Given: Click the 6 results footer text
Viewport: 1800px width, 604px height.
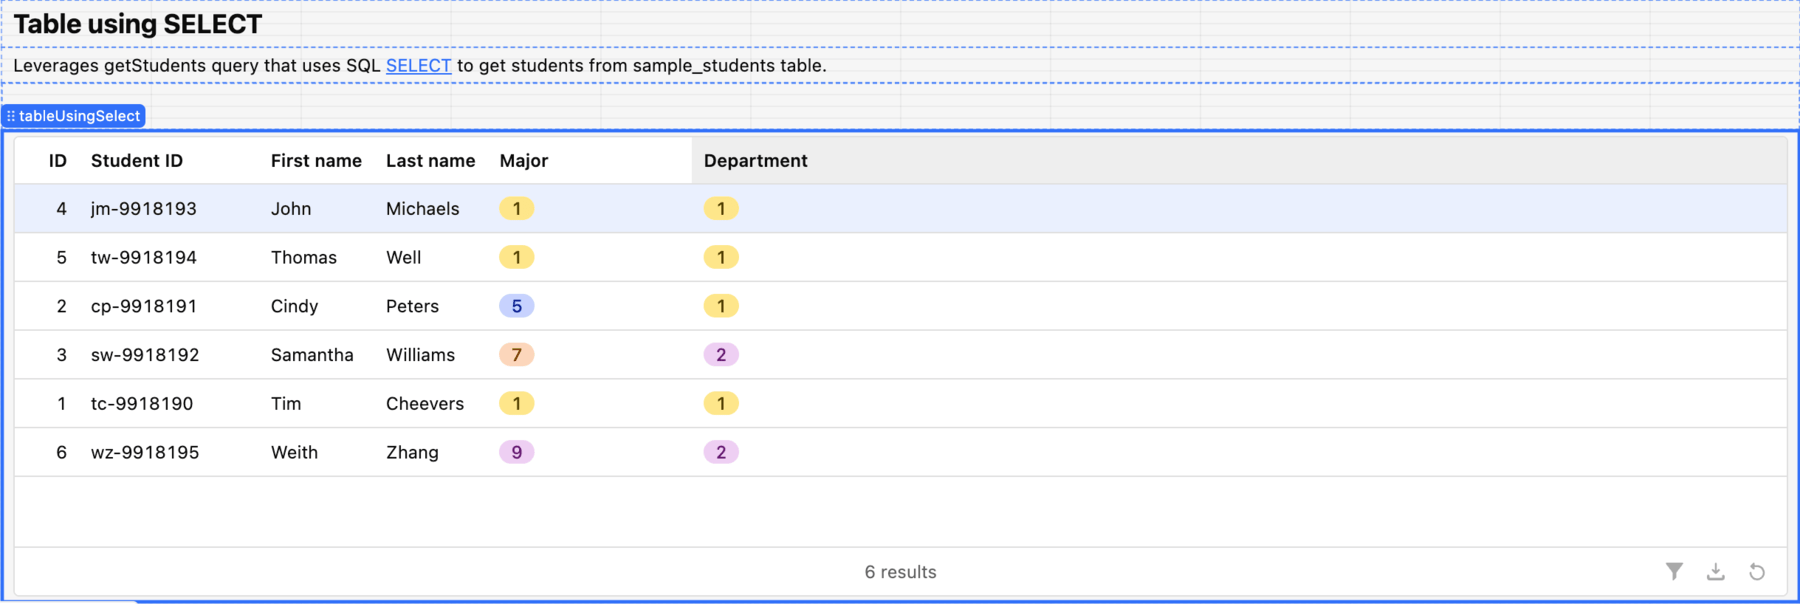Looking at the screenshot, I should point(900,572).
